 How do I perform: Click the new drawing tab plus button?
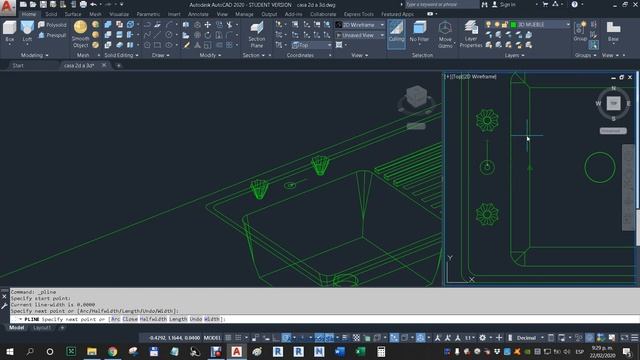pos(119,65)
